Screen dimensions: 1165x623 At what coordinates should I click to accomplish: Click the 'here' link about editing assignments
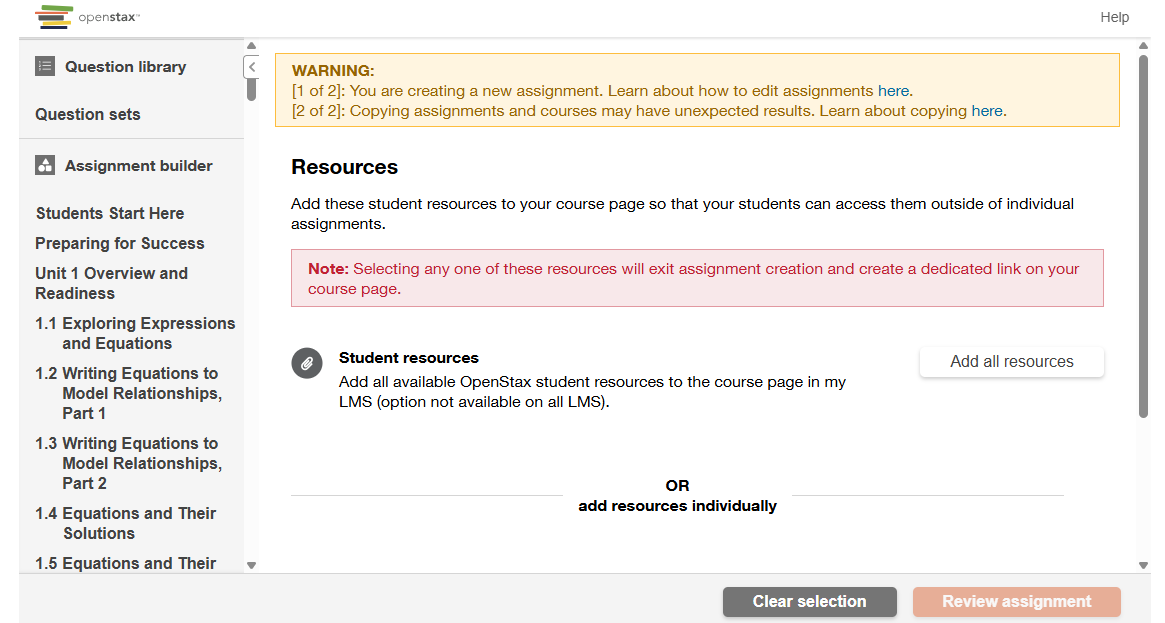pyautogui.click(x=893, y=90)
